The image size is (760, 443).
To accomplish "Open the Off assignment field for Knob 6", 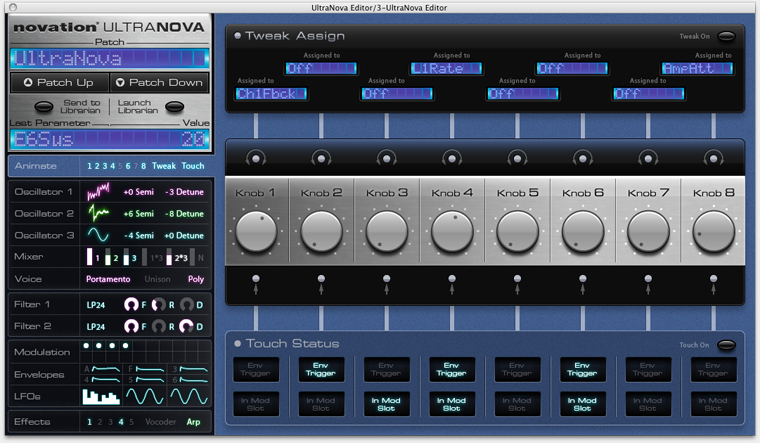I will (x=572, y=68).
